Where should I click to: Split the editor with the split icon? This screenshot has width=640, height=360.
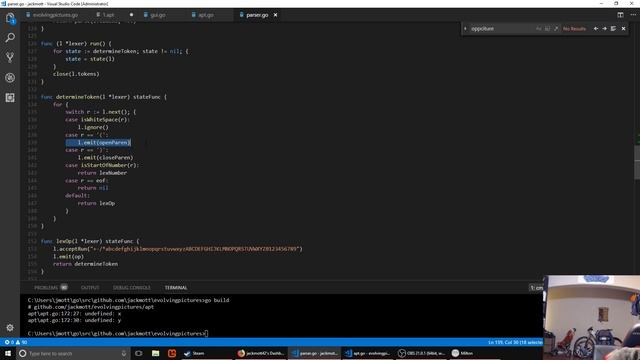pos(620,15)
